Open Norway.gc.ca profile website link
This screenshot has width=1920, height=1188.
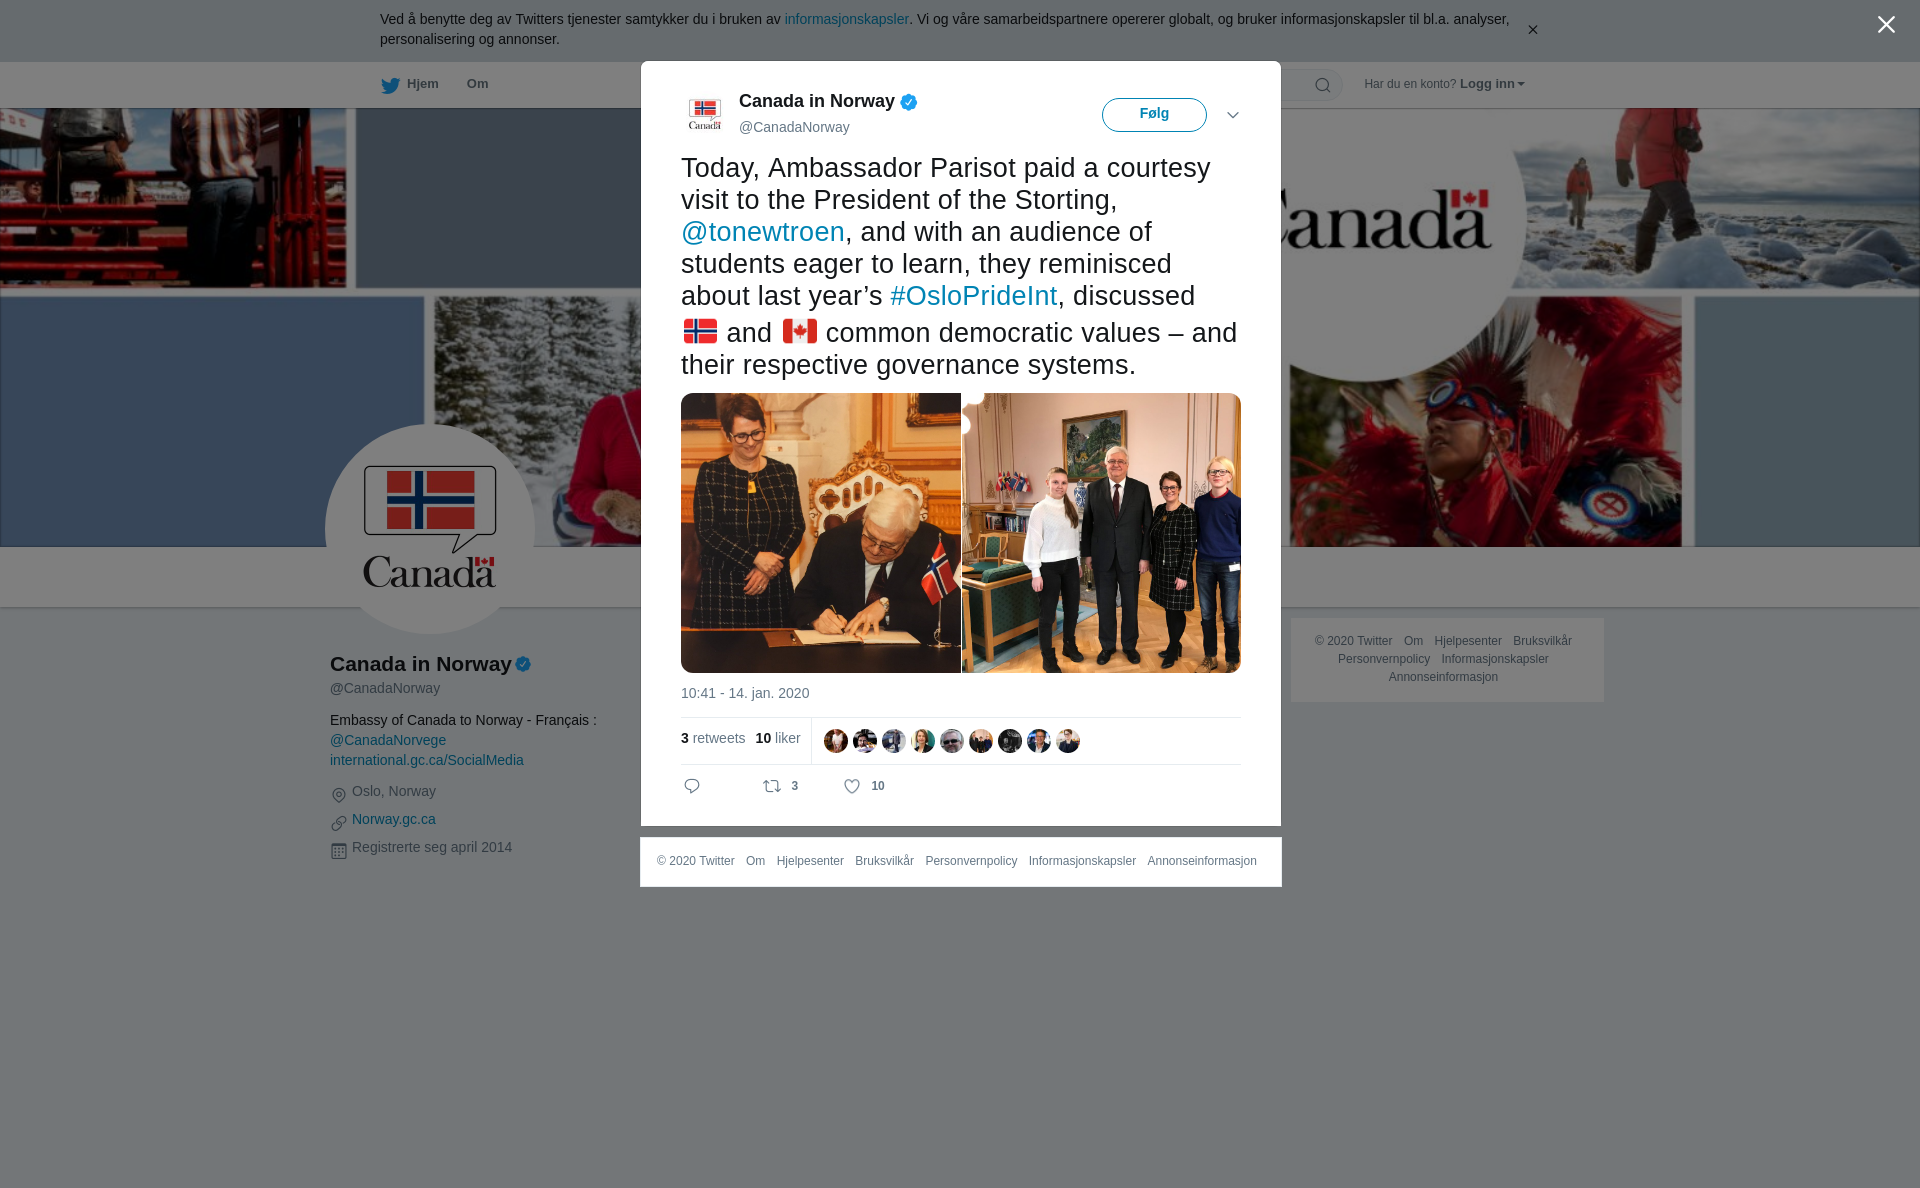394,819
